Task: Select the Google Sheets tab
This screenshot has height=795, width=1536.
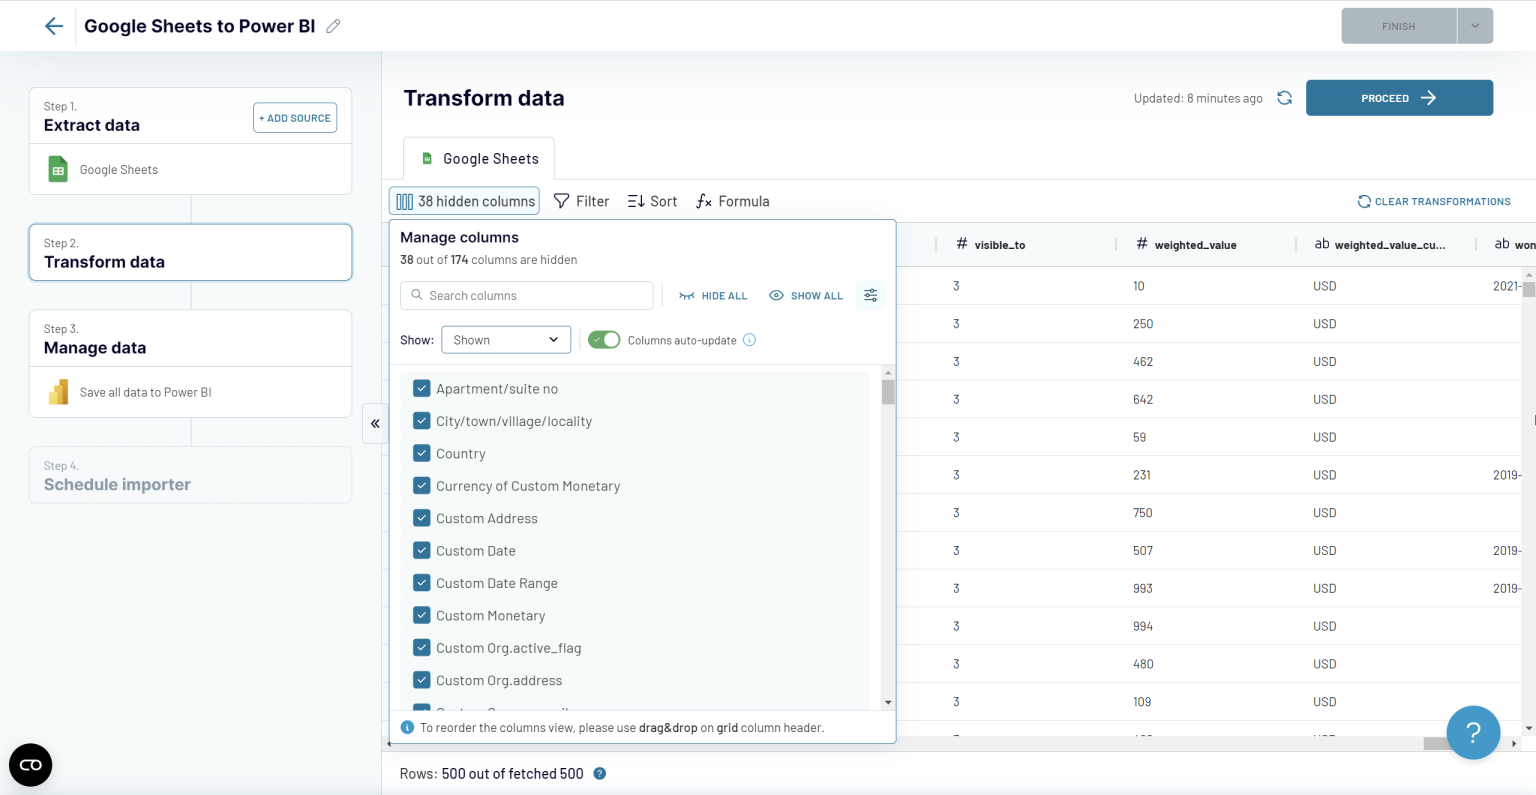Action: (x=479, y=158)
